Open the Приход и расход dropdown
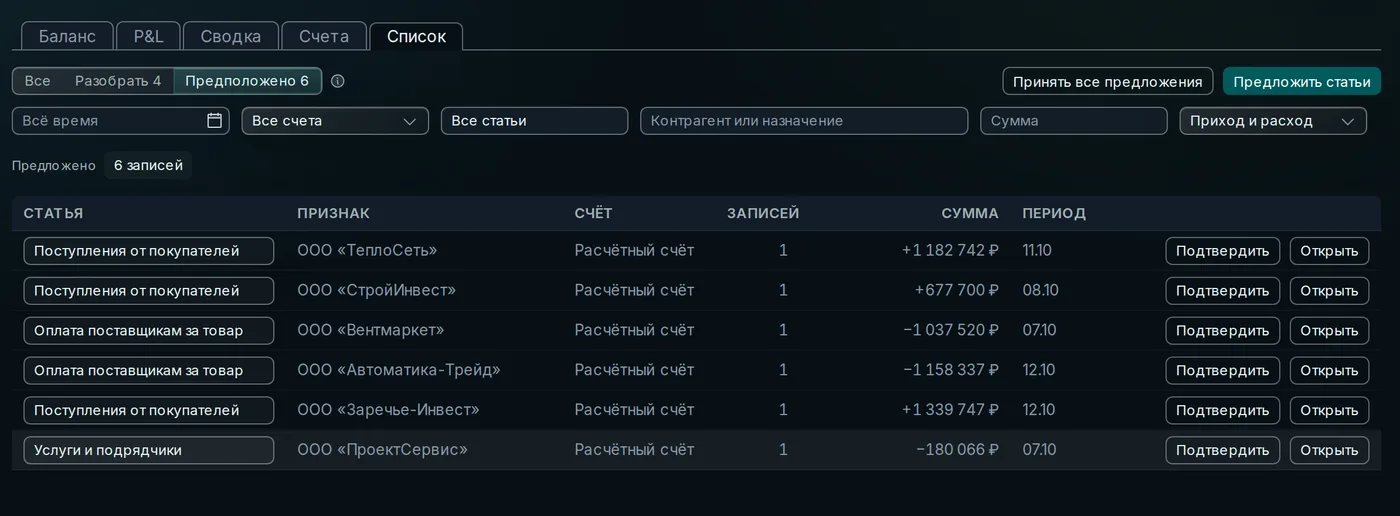Screen dimensions: 1400x516 [1273, 121]
